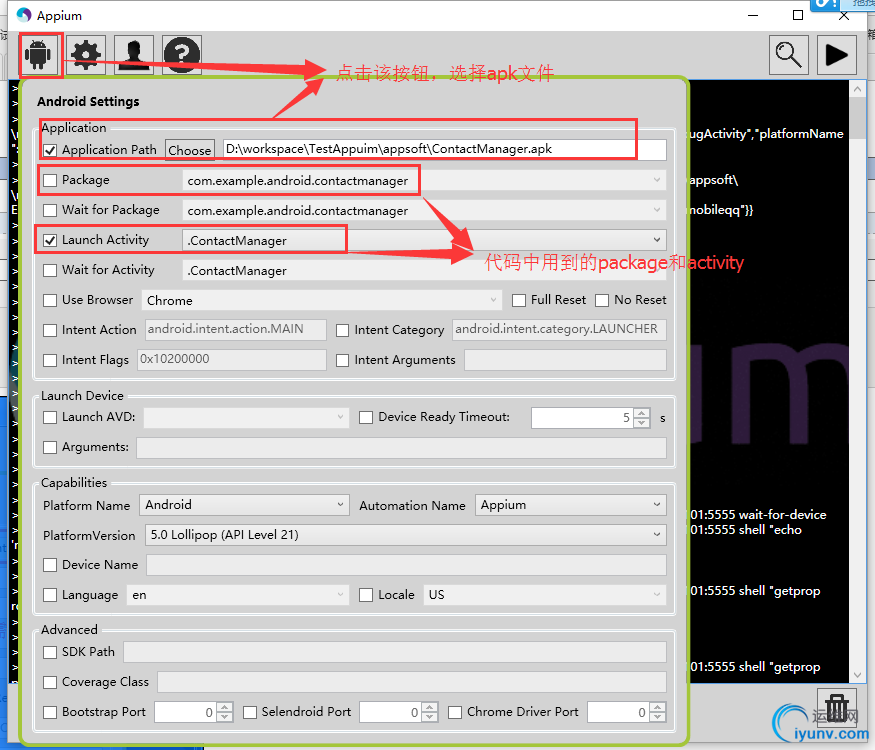Enable the No Reset checkbox
This screenshot has width=875, height=750.
(602, 300)
